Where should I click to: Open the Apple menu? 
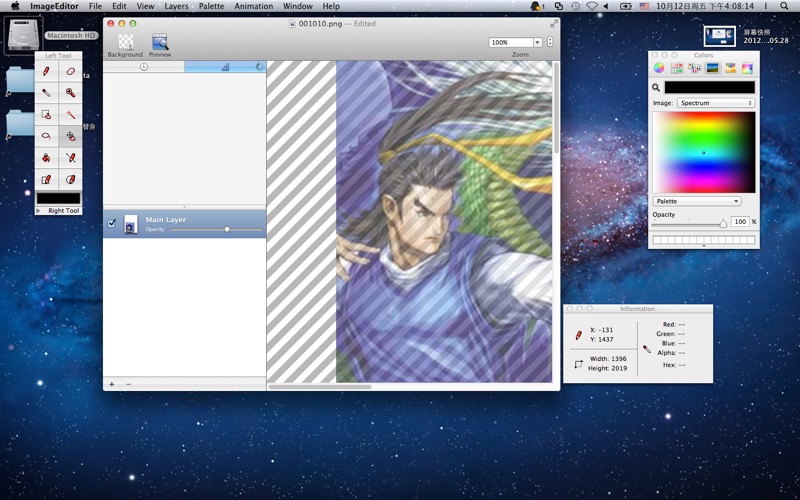tap(14, 6)
